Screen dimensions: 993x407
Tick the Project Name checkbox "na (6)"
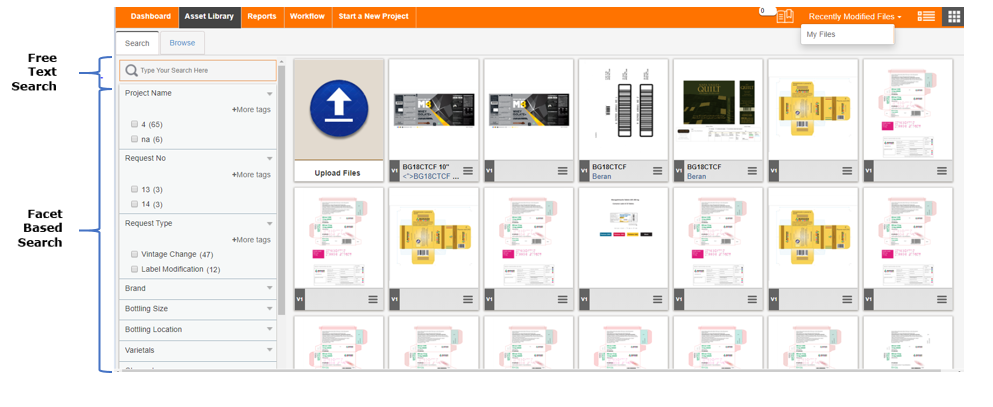pyautogui.click(x=134, y=139)
